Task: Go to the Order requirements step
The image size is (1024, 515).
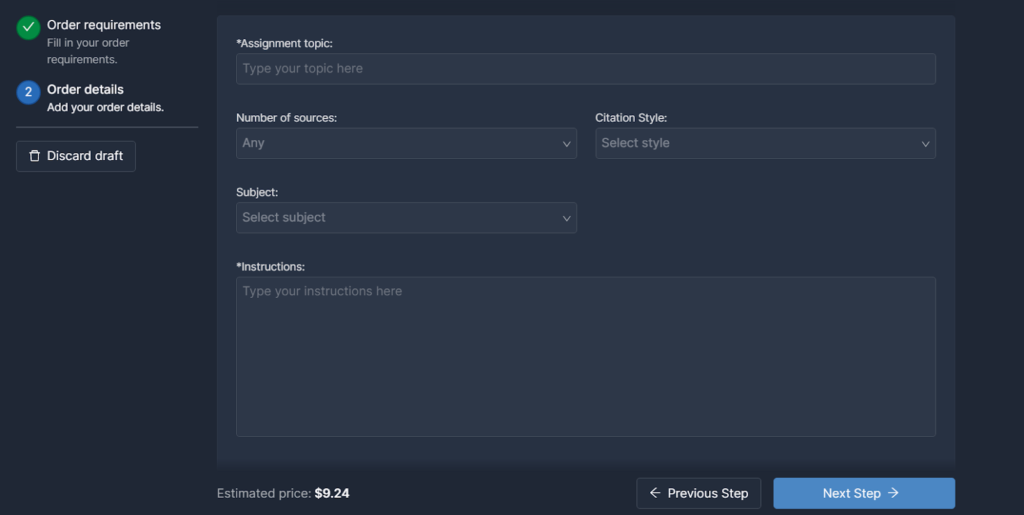Action: pyautogui.click(x=104, y=25)
